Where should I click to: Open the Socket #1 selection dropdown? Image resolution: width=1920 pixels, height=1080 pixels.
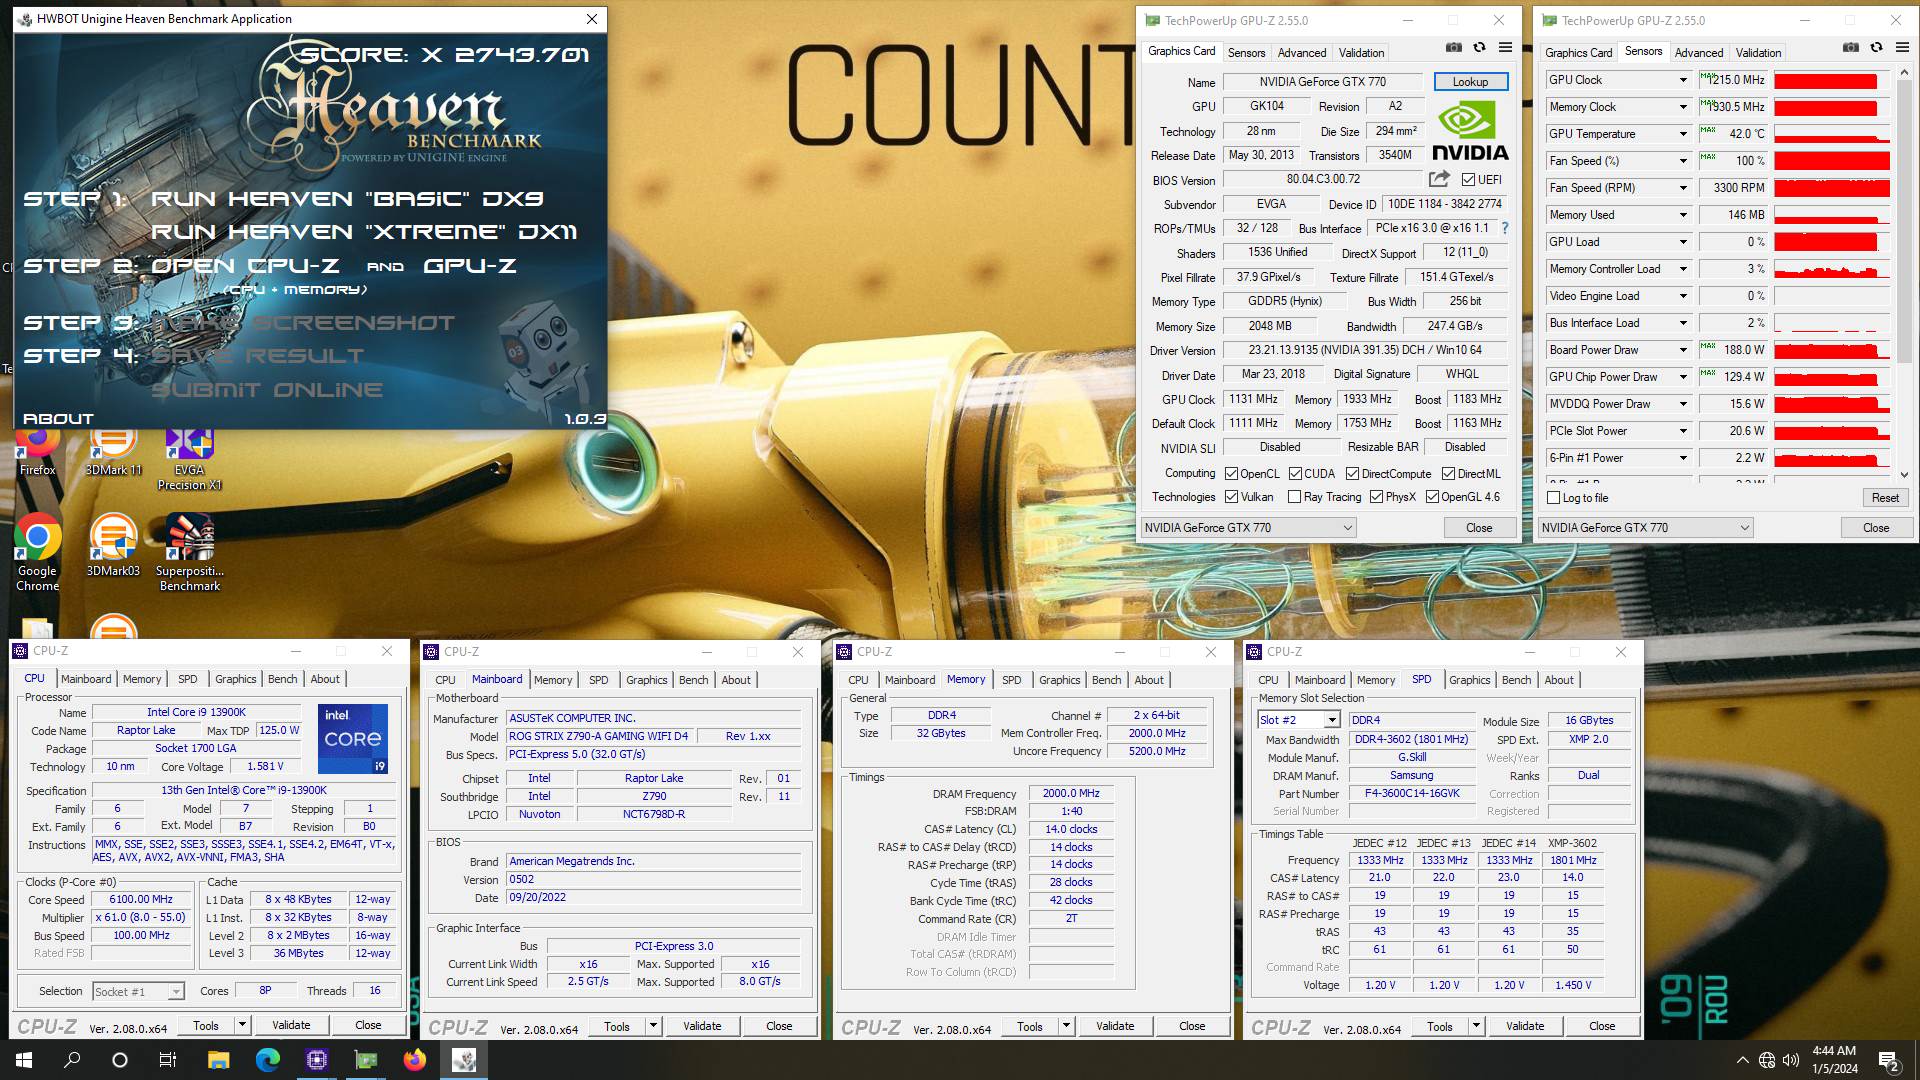(176, 992)
